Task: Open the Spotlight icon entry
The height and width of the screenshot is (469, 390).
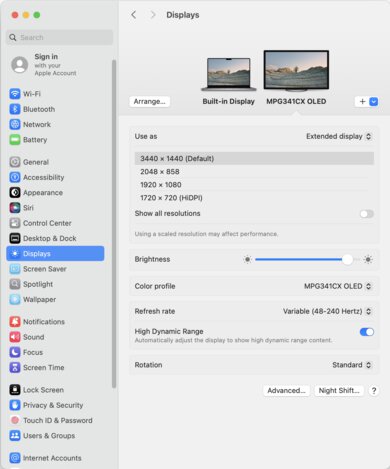Action: pos(15,284)
